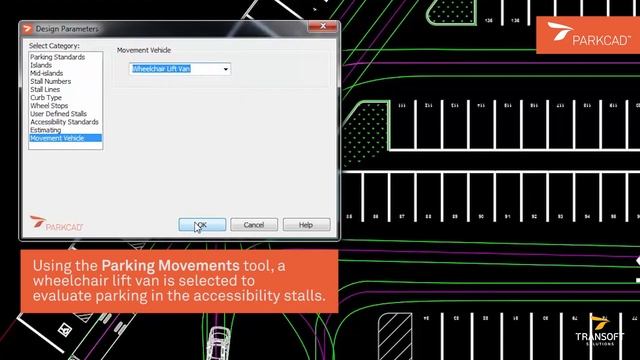Image resolution: width=640 pixels, height=360 pixels.
Task: Click the ParkCAD logo banner at top right
Action: click(x=588, y=35)
